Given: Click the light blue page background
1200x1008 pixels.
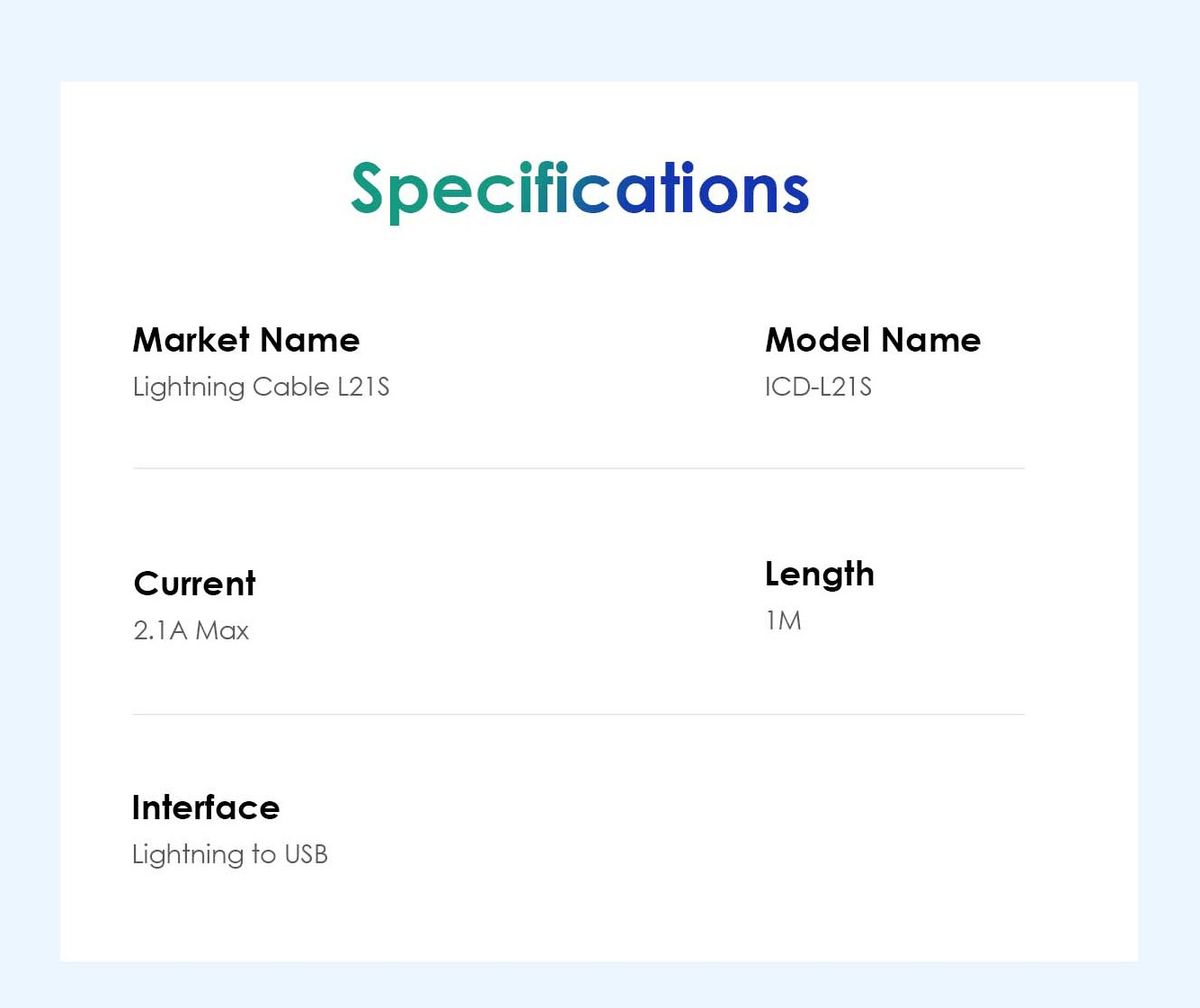Looking at the screenshot, I should point(600,40).
